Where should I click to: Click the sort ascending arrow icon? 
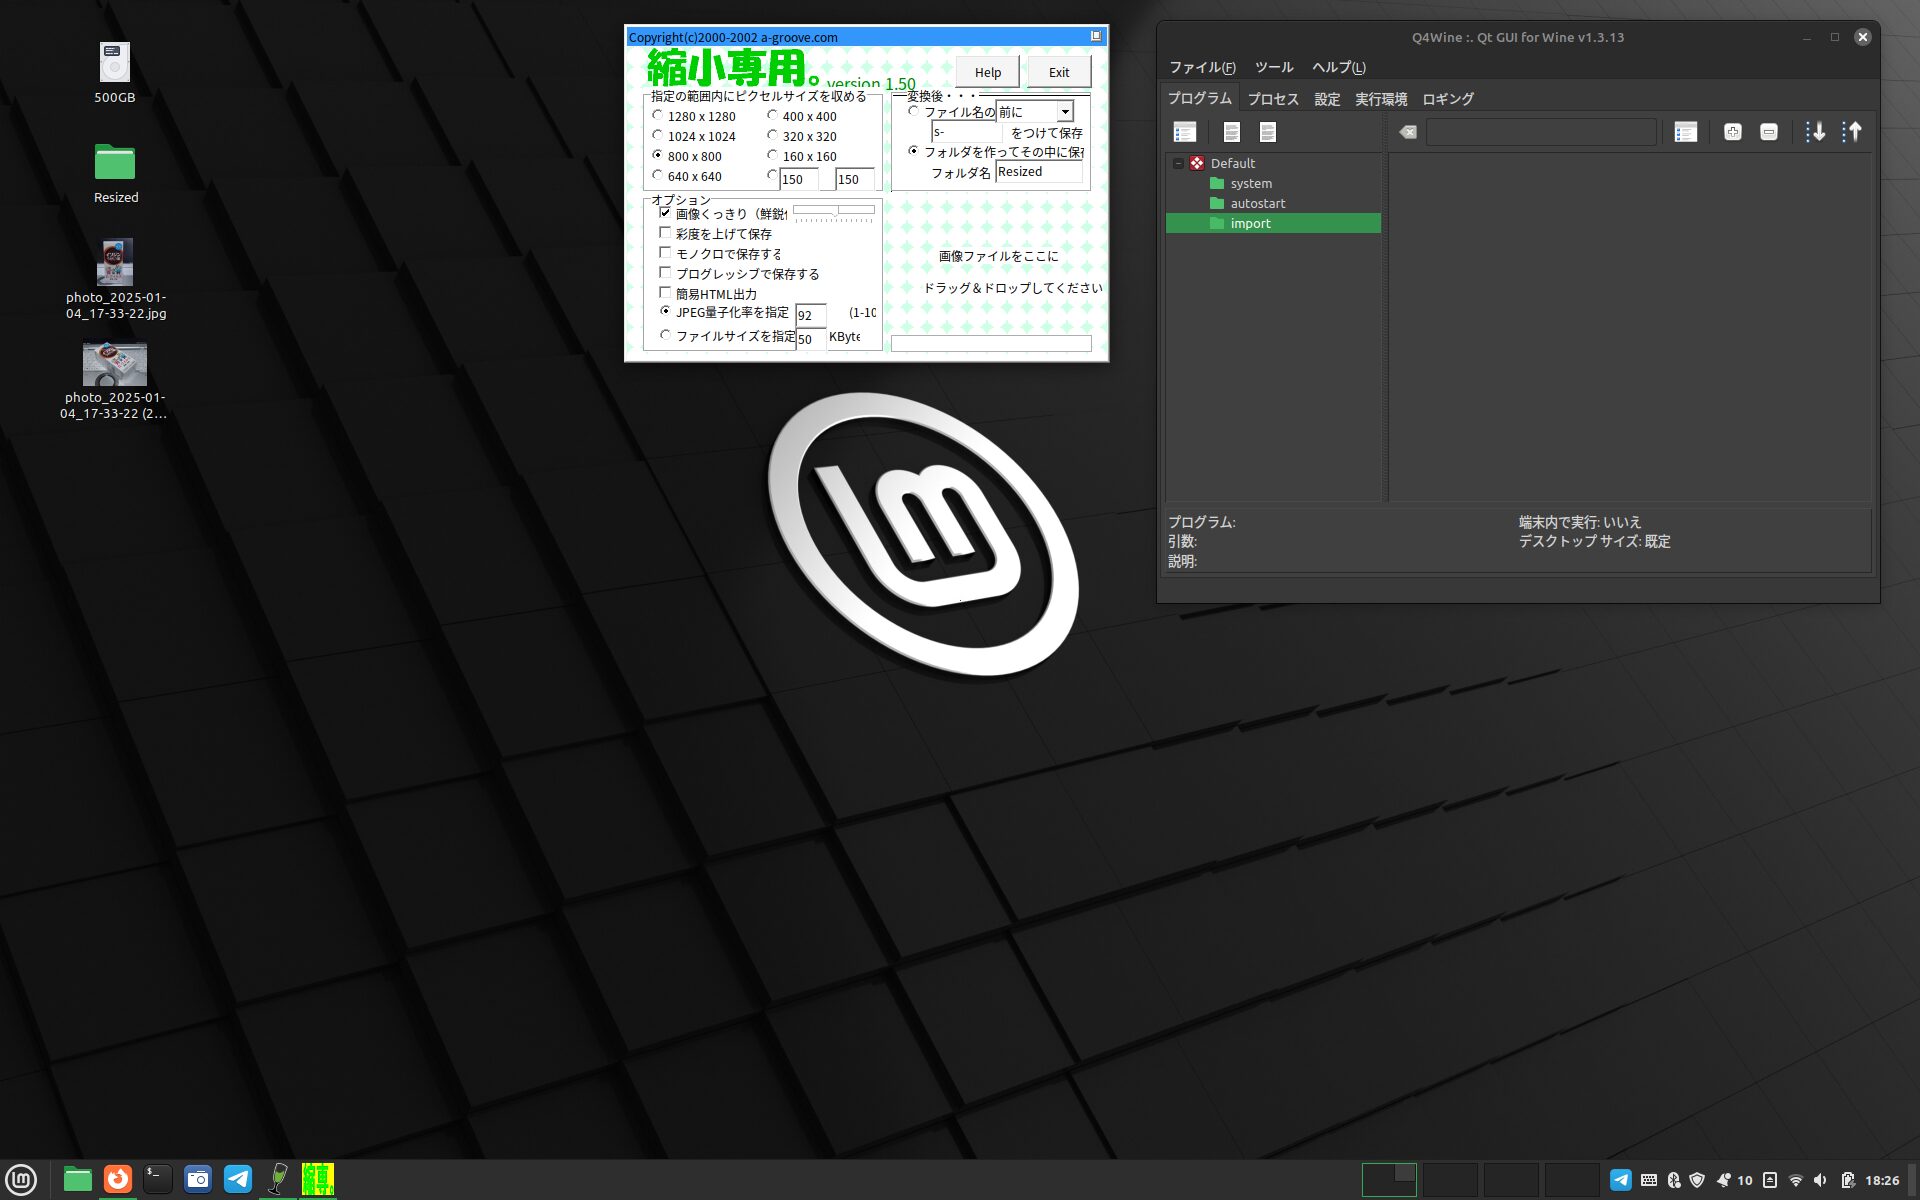point(1851,132)
